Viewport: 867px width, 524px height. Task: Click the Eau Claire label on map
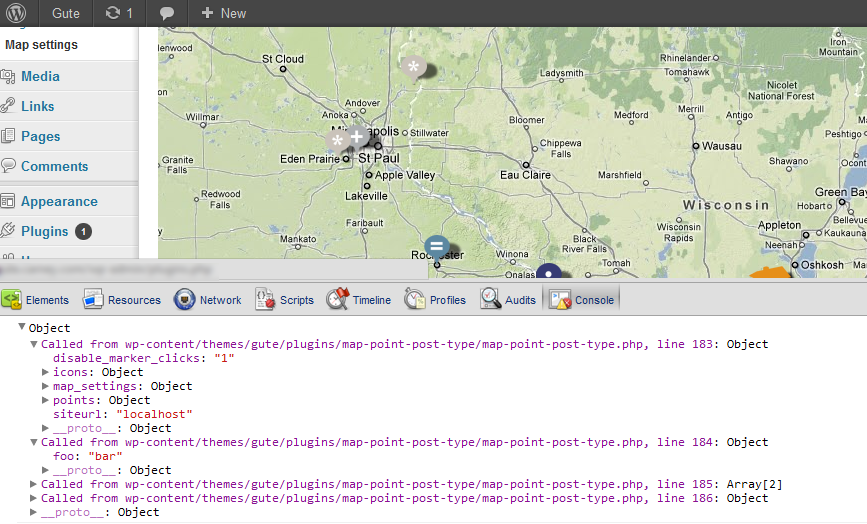tap(525, 175)
